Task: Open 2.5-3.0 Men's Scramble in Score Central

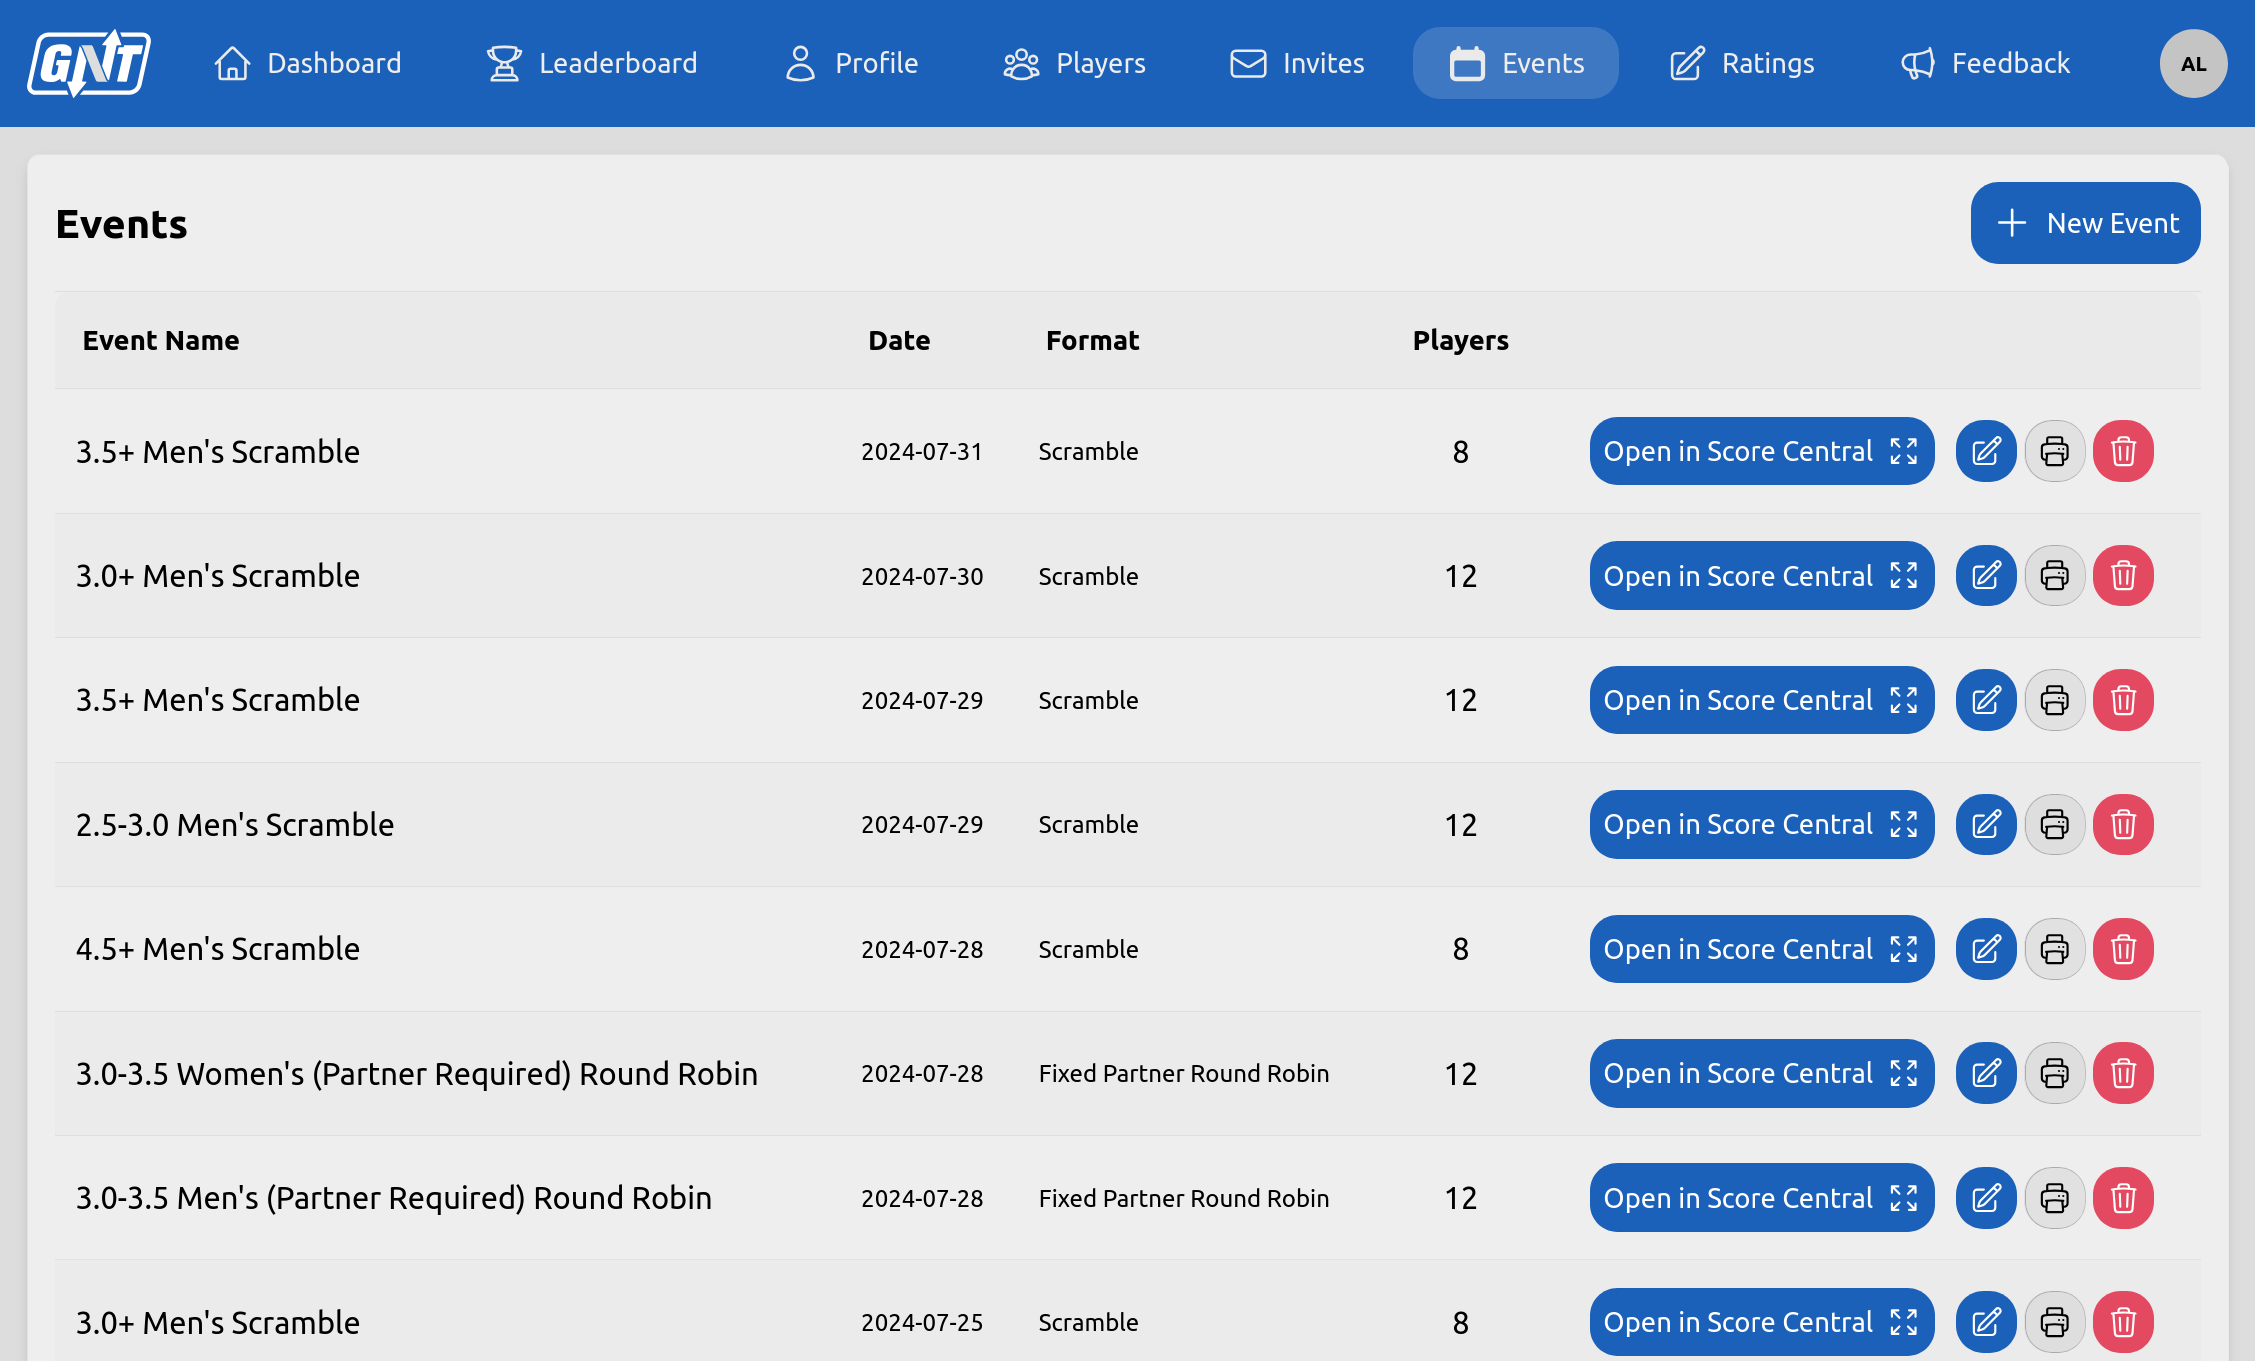Action: click(1762, 825)
